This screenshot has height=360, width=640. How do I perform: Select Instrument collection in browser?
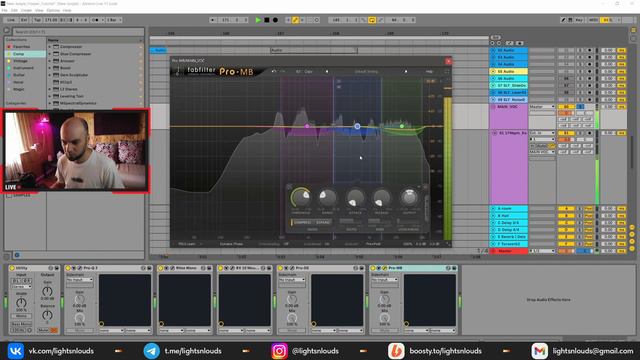tap(25, 68)
